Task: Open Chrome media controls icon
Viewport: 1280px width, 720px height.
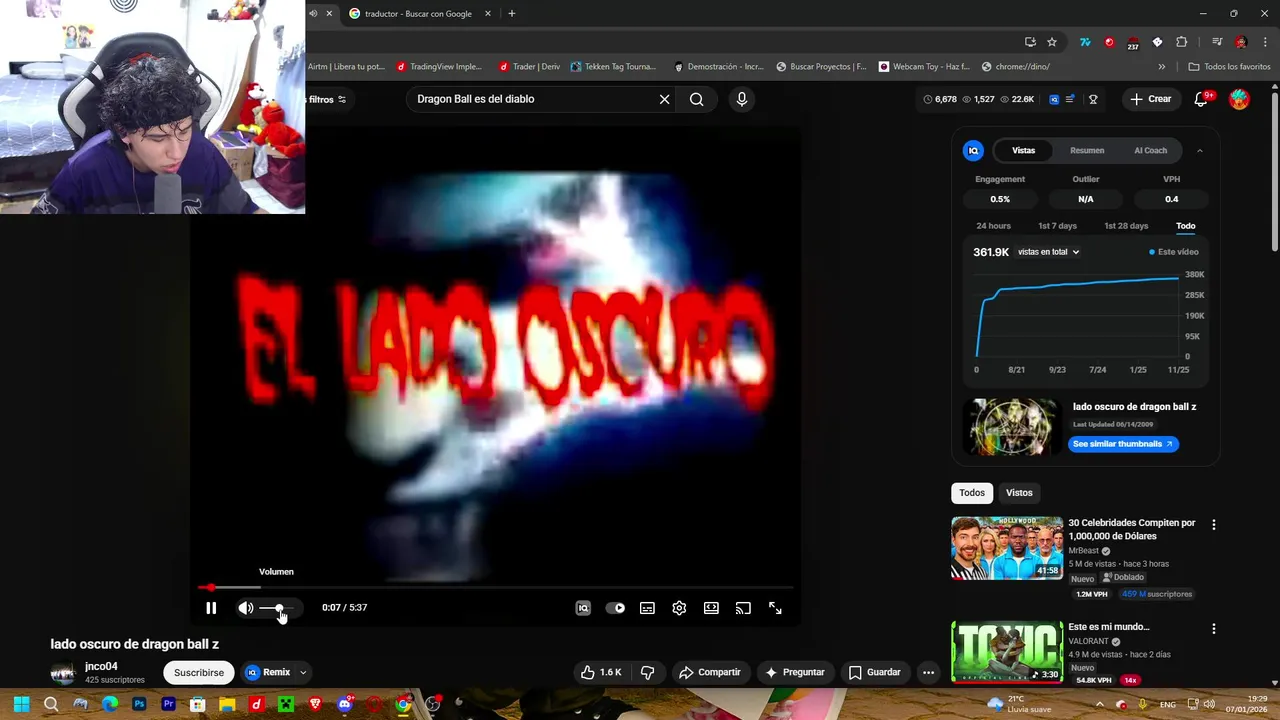Action: click(1217, 42)
